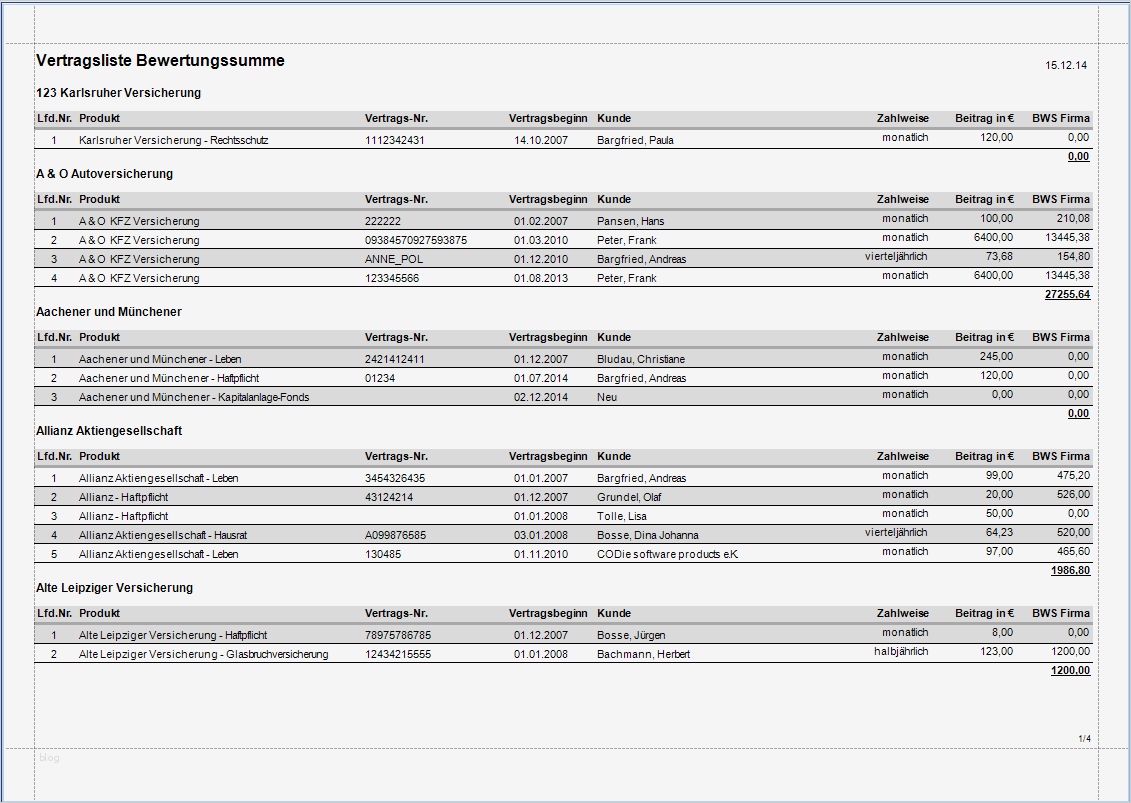The image size is (1131, 803).
Task: Click customer Bosse, Dina Johanna
Action: click(648, 535)
